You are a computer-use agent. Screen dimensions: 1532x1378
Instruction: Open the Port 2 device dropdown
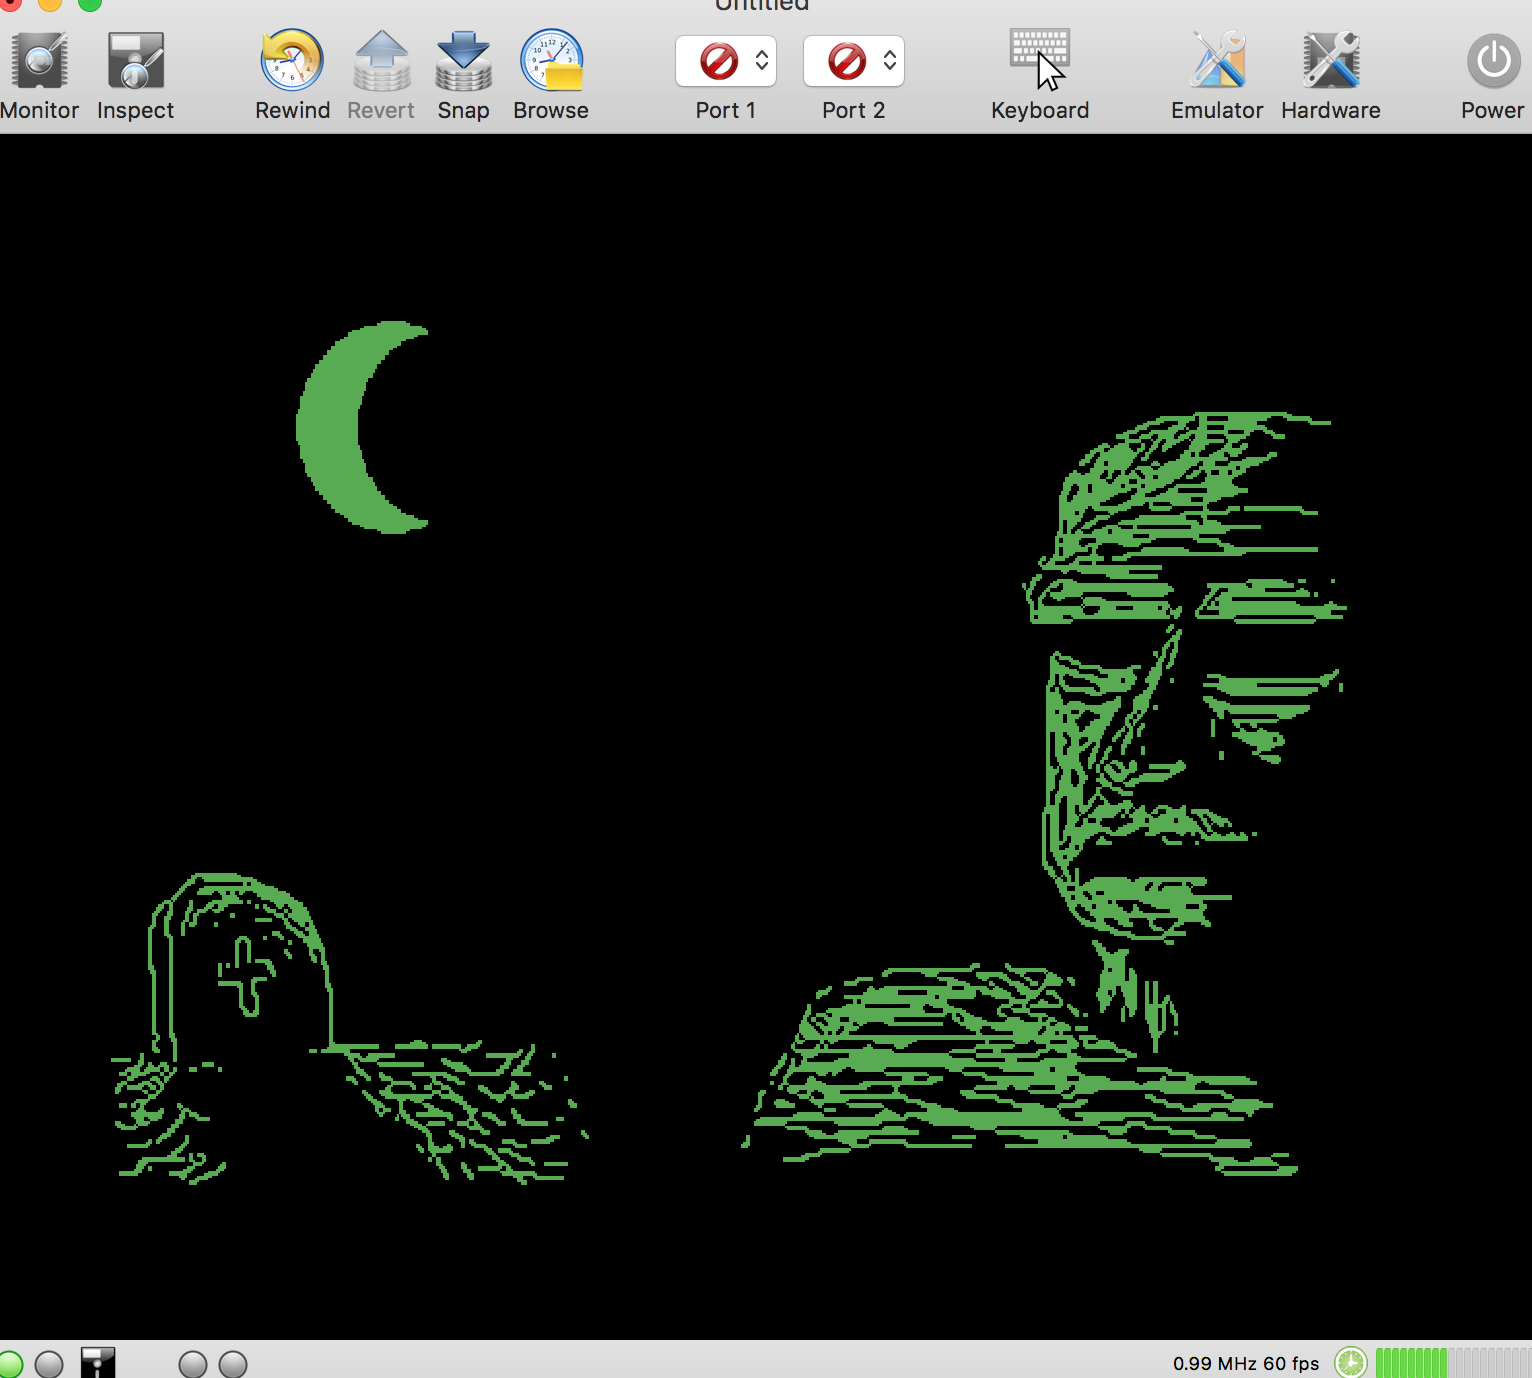pyautogui.click(x=854, y=61)
